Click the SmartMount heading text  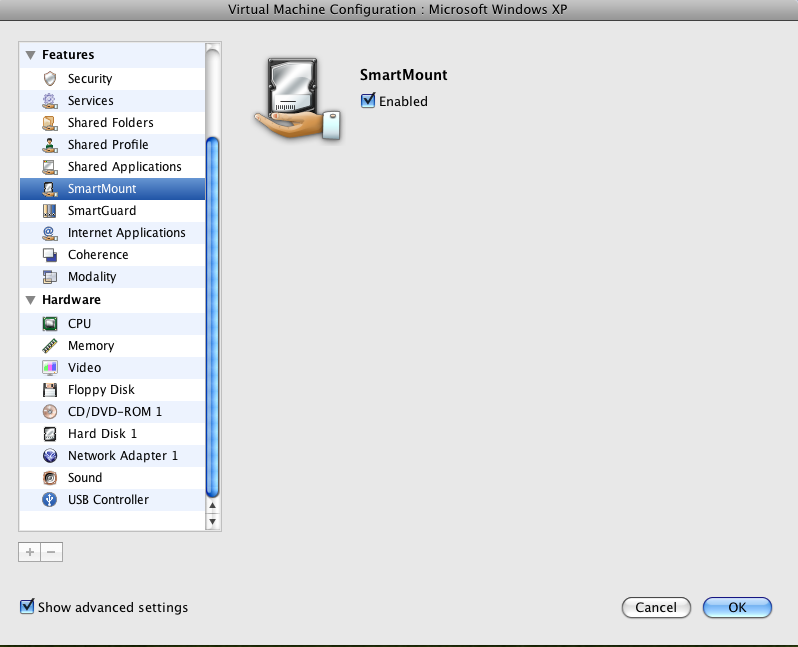click(x=404, y=75)
